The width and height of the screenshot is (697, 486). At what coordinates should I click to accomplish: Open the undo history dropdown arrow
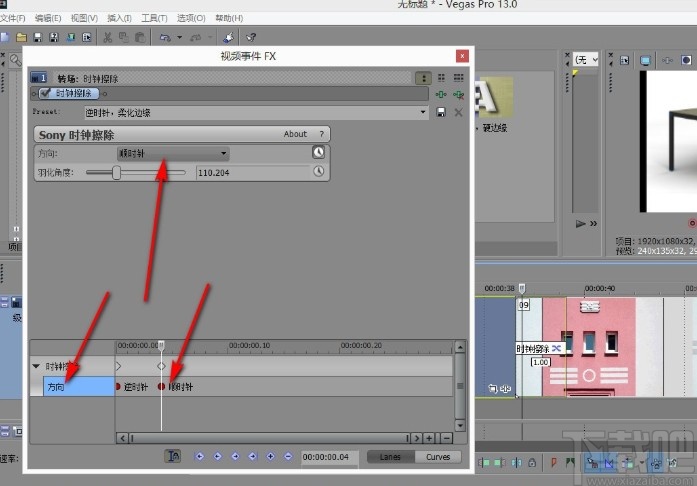click(x=180, y=37)
